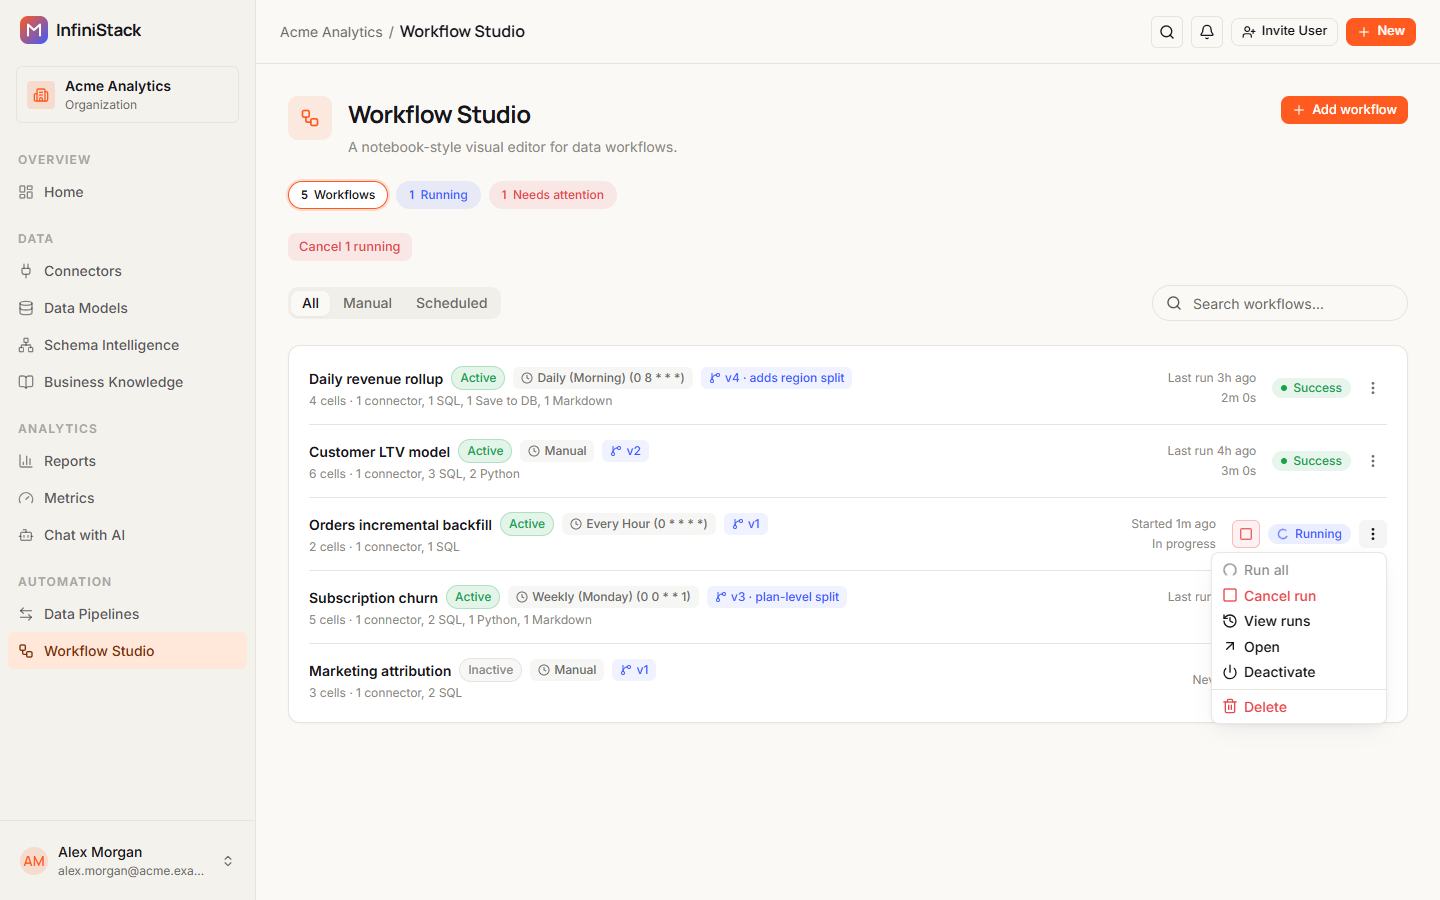Click Marketing attribution workflow name
Screen dimensions: 1440x900
380,671
